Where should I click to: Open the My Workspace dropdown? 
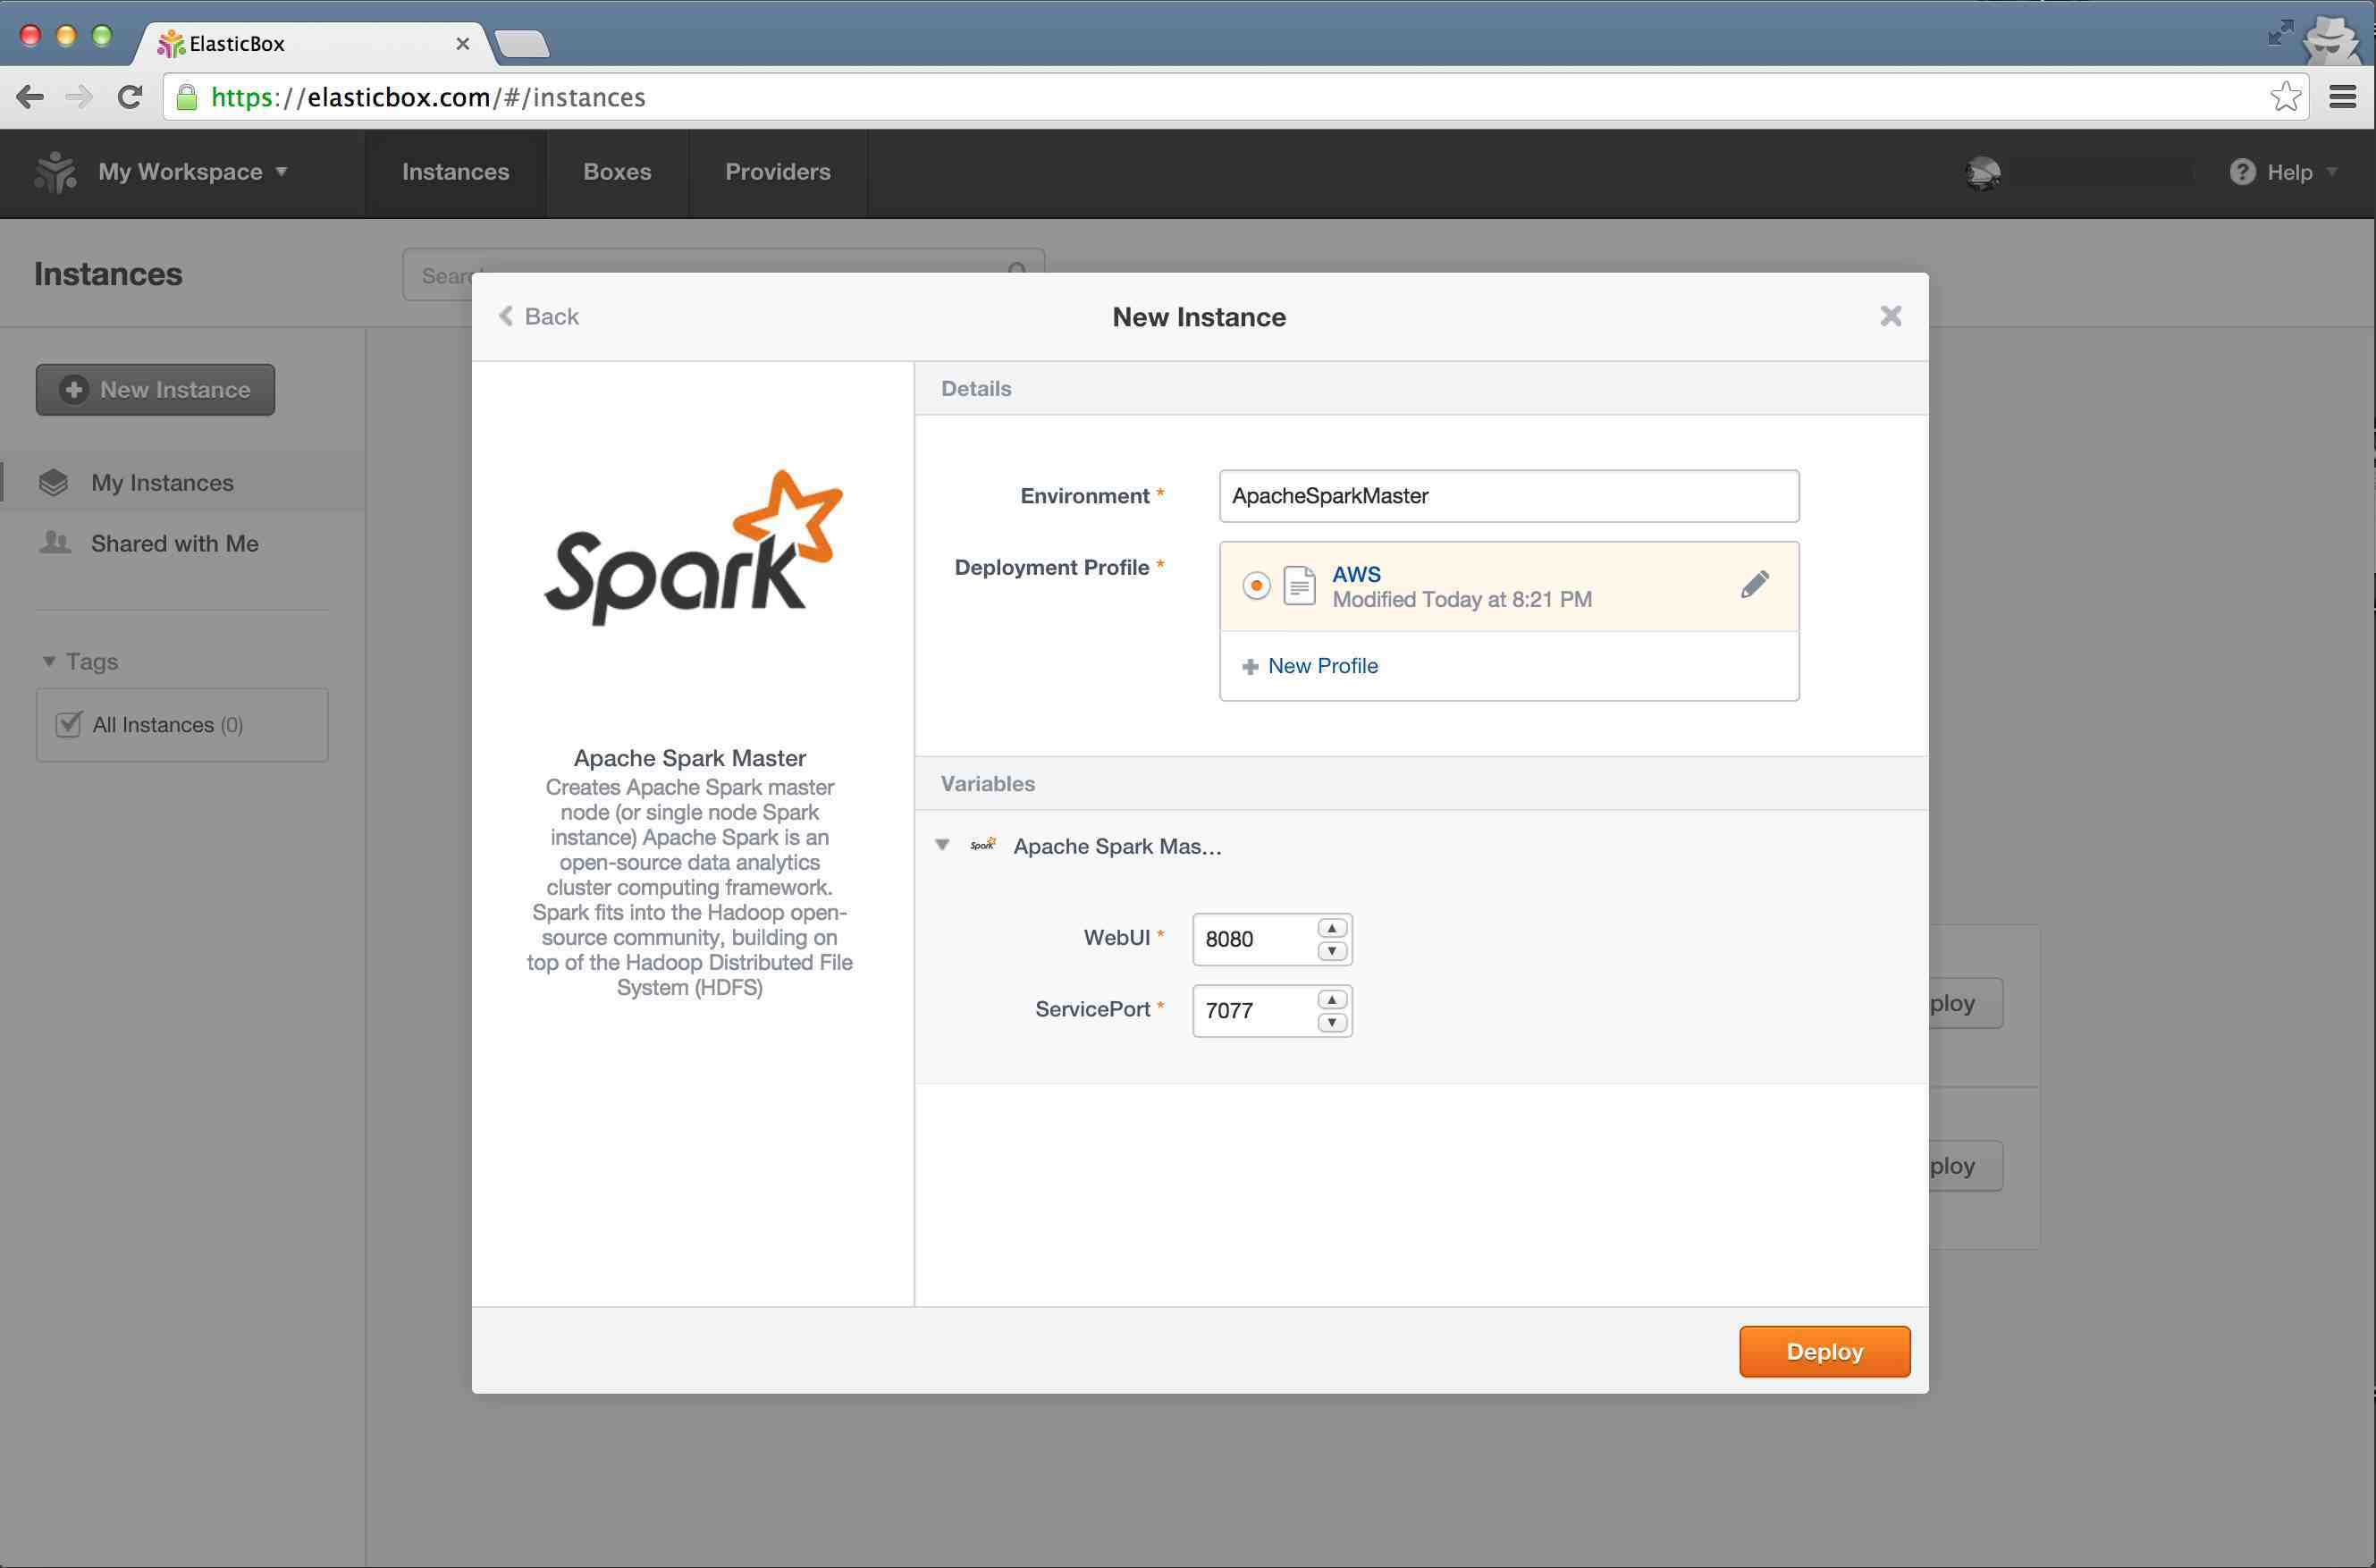pyautogui.click(x=193, y=172)
